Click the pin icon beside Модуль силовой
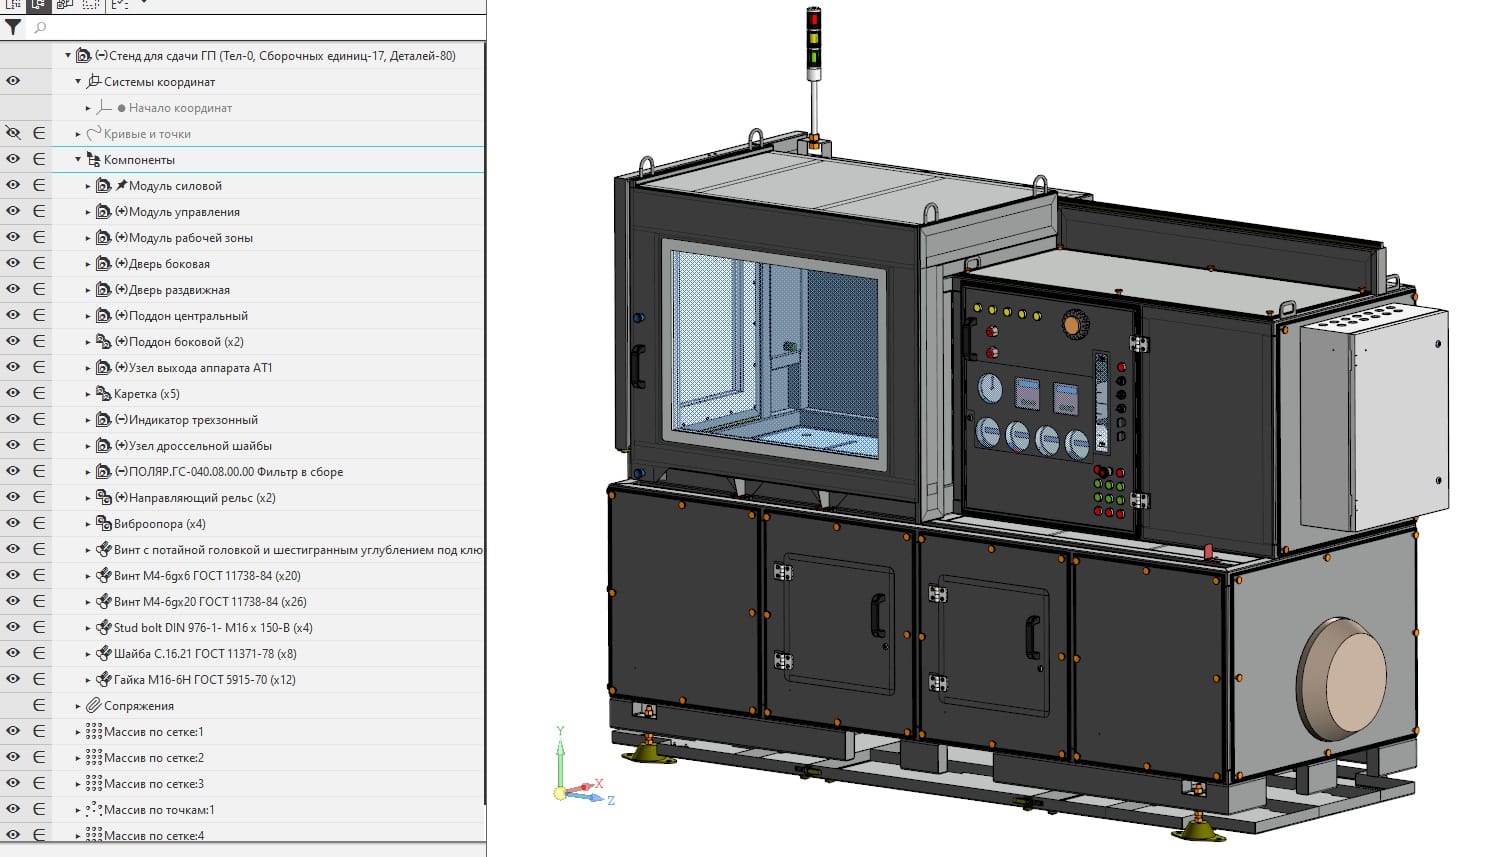 [121, 186]
